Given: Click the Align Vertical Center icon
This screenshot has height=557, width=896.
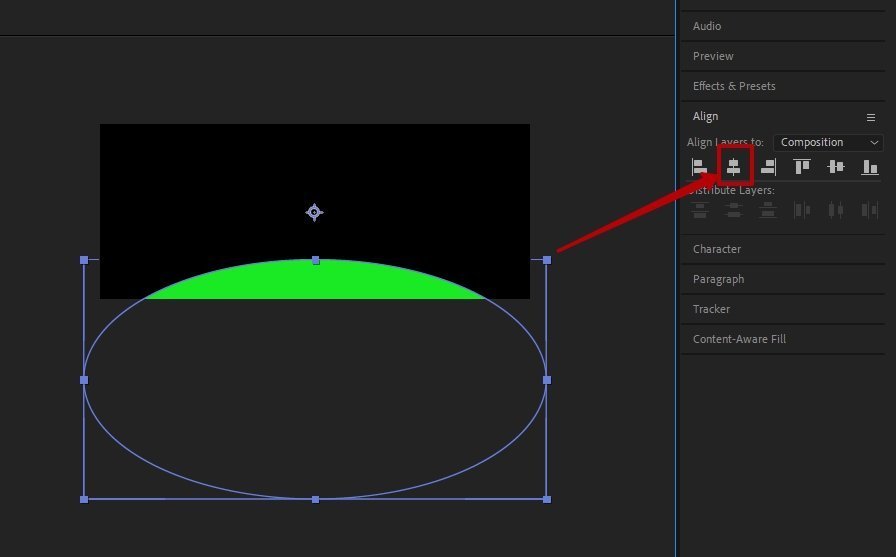Looking at the screenshot, I should pos(836,167).
